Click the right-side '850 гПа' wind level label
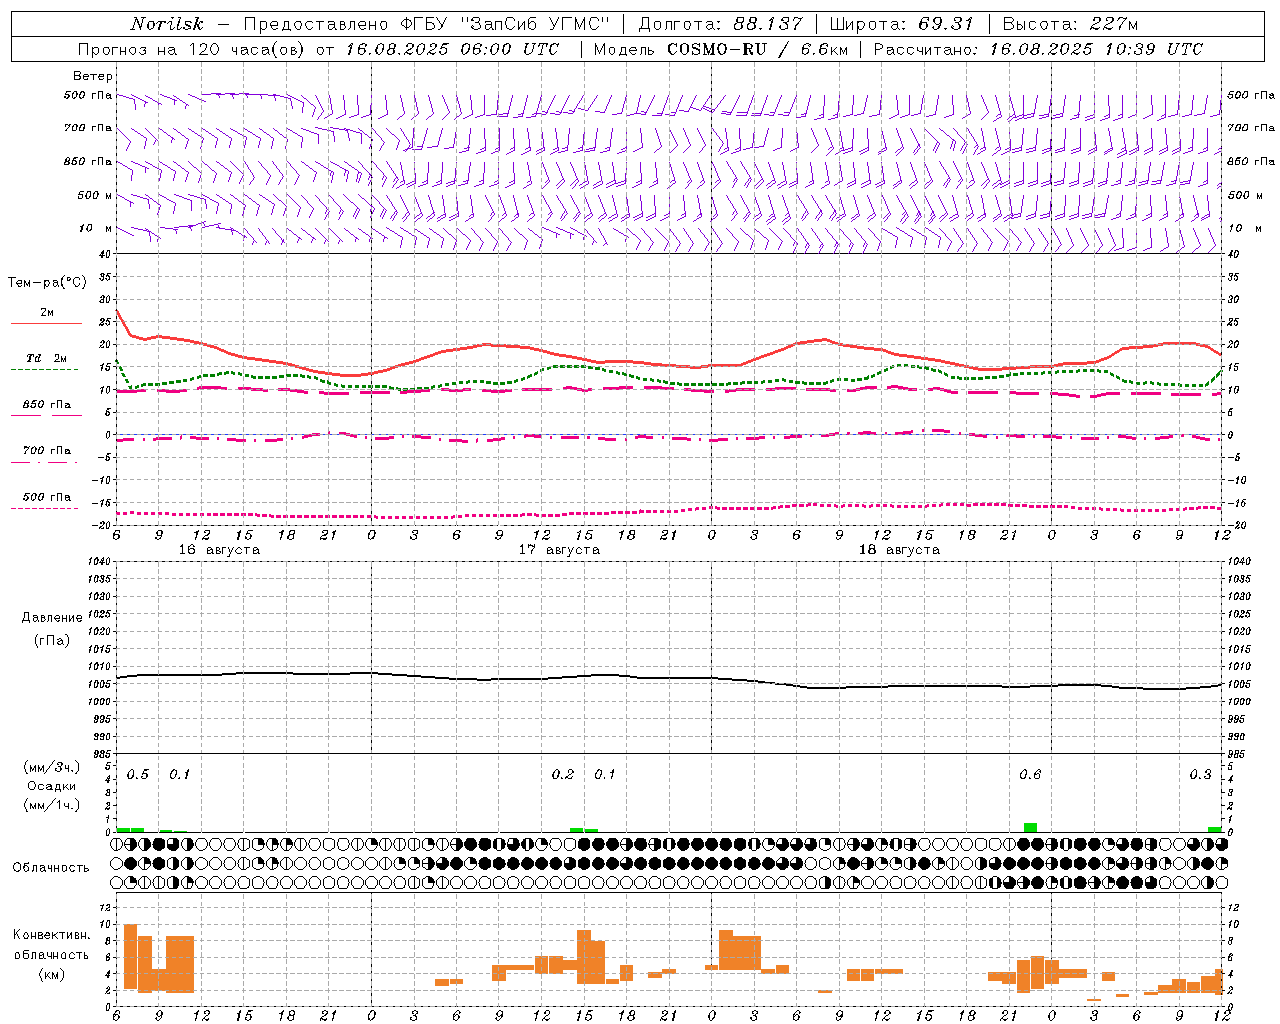This screenshot has width=1280, height=1024. pos(1251,161)
